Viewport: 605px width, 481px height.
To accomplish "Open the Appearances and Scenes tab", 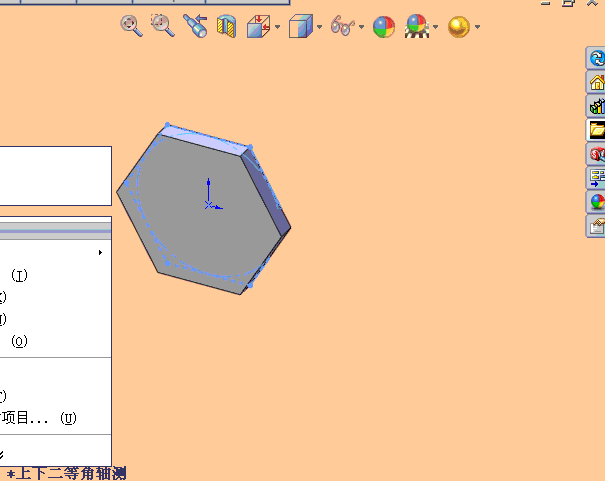I will (x=596, y=202).
